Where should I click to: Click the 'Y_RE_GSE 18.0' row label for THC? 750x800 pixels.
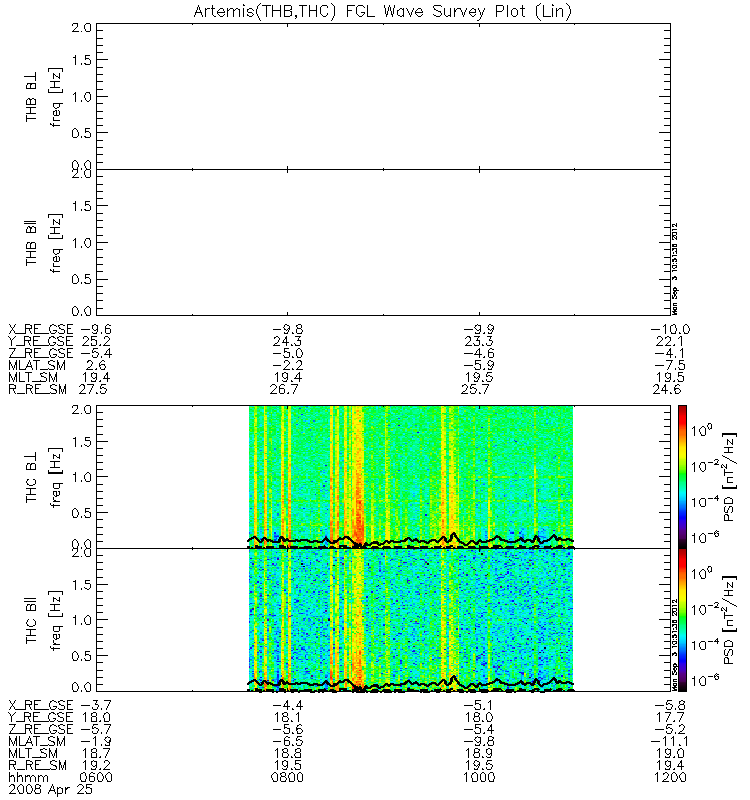tap(59, 717)
